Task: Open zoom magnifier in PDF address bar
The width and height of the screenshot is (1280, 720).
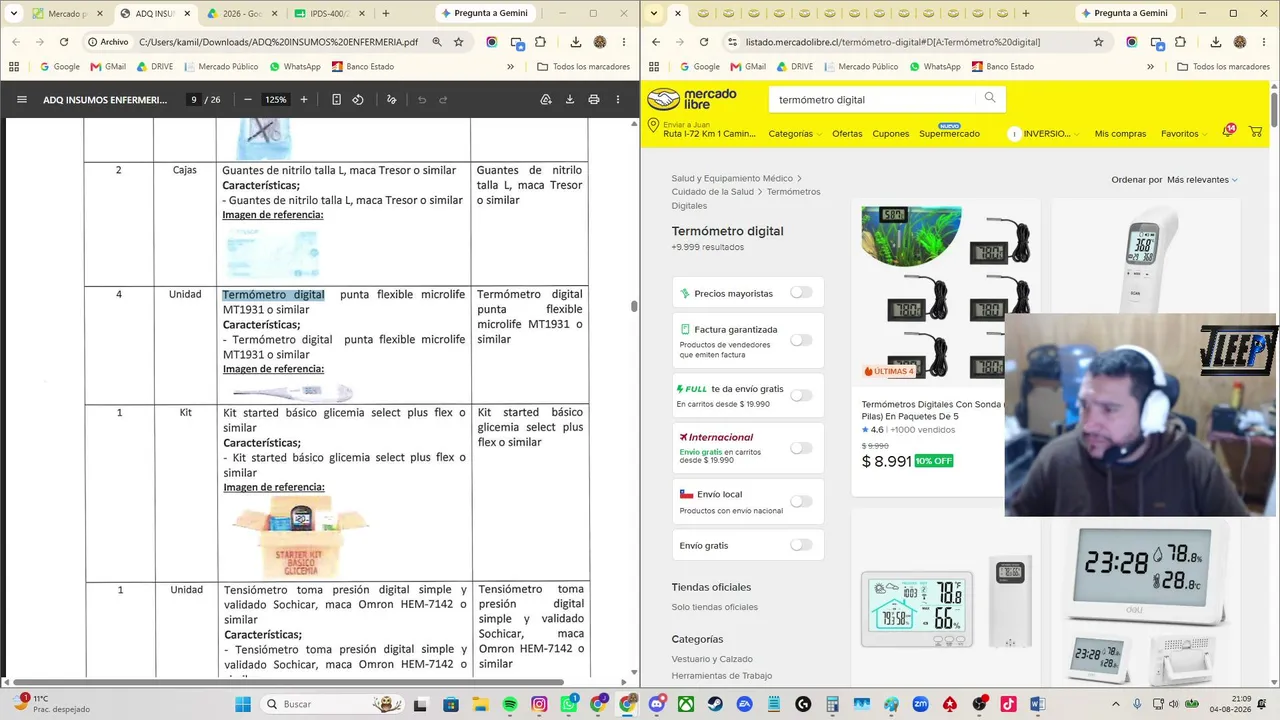Action: [x=437, y=42]
